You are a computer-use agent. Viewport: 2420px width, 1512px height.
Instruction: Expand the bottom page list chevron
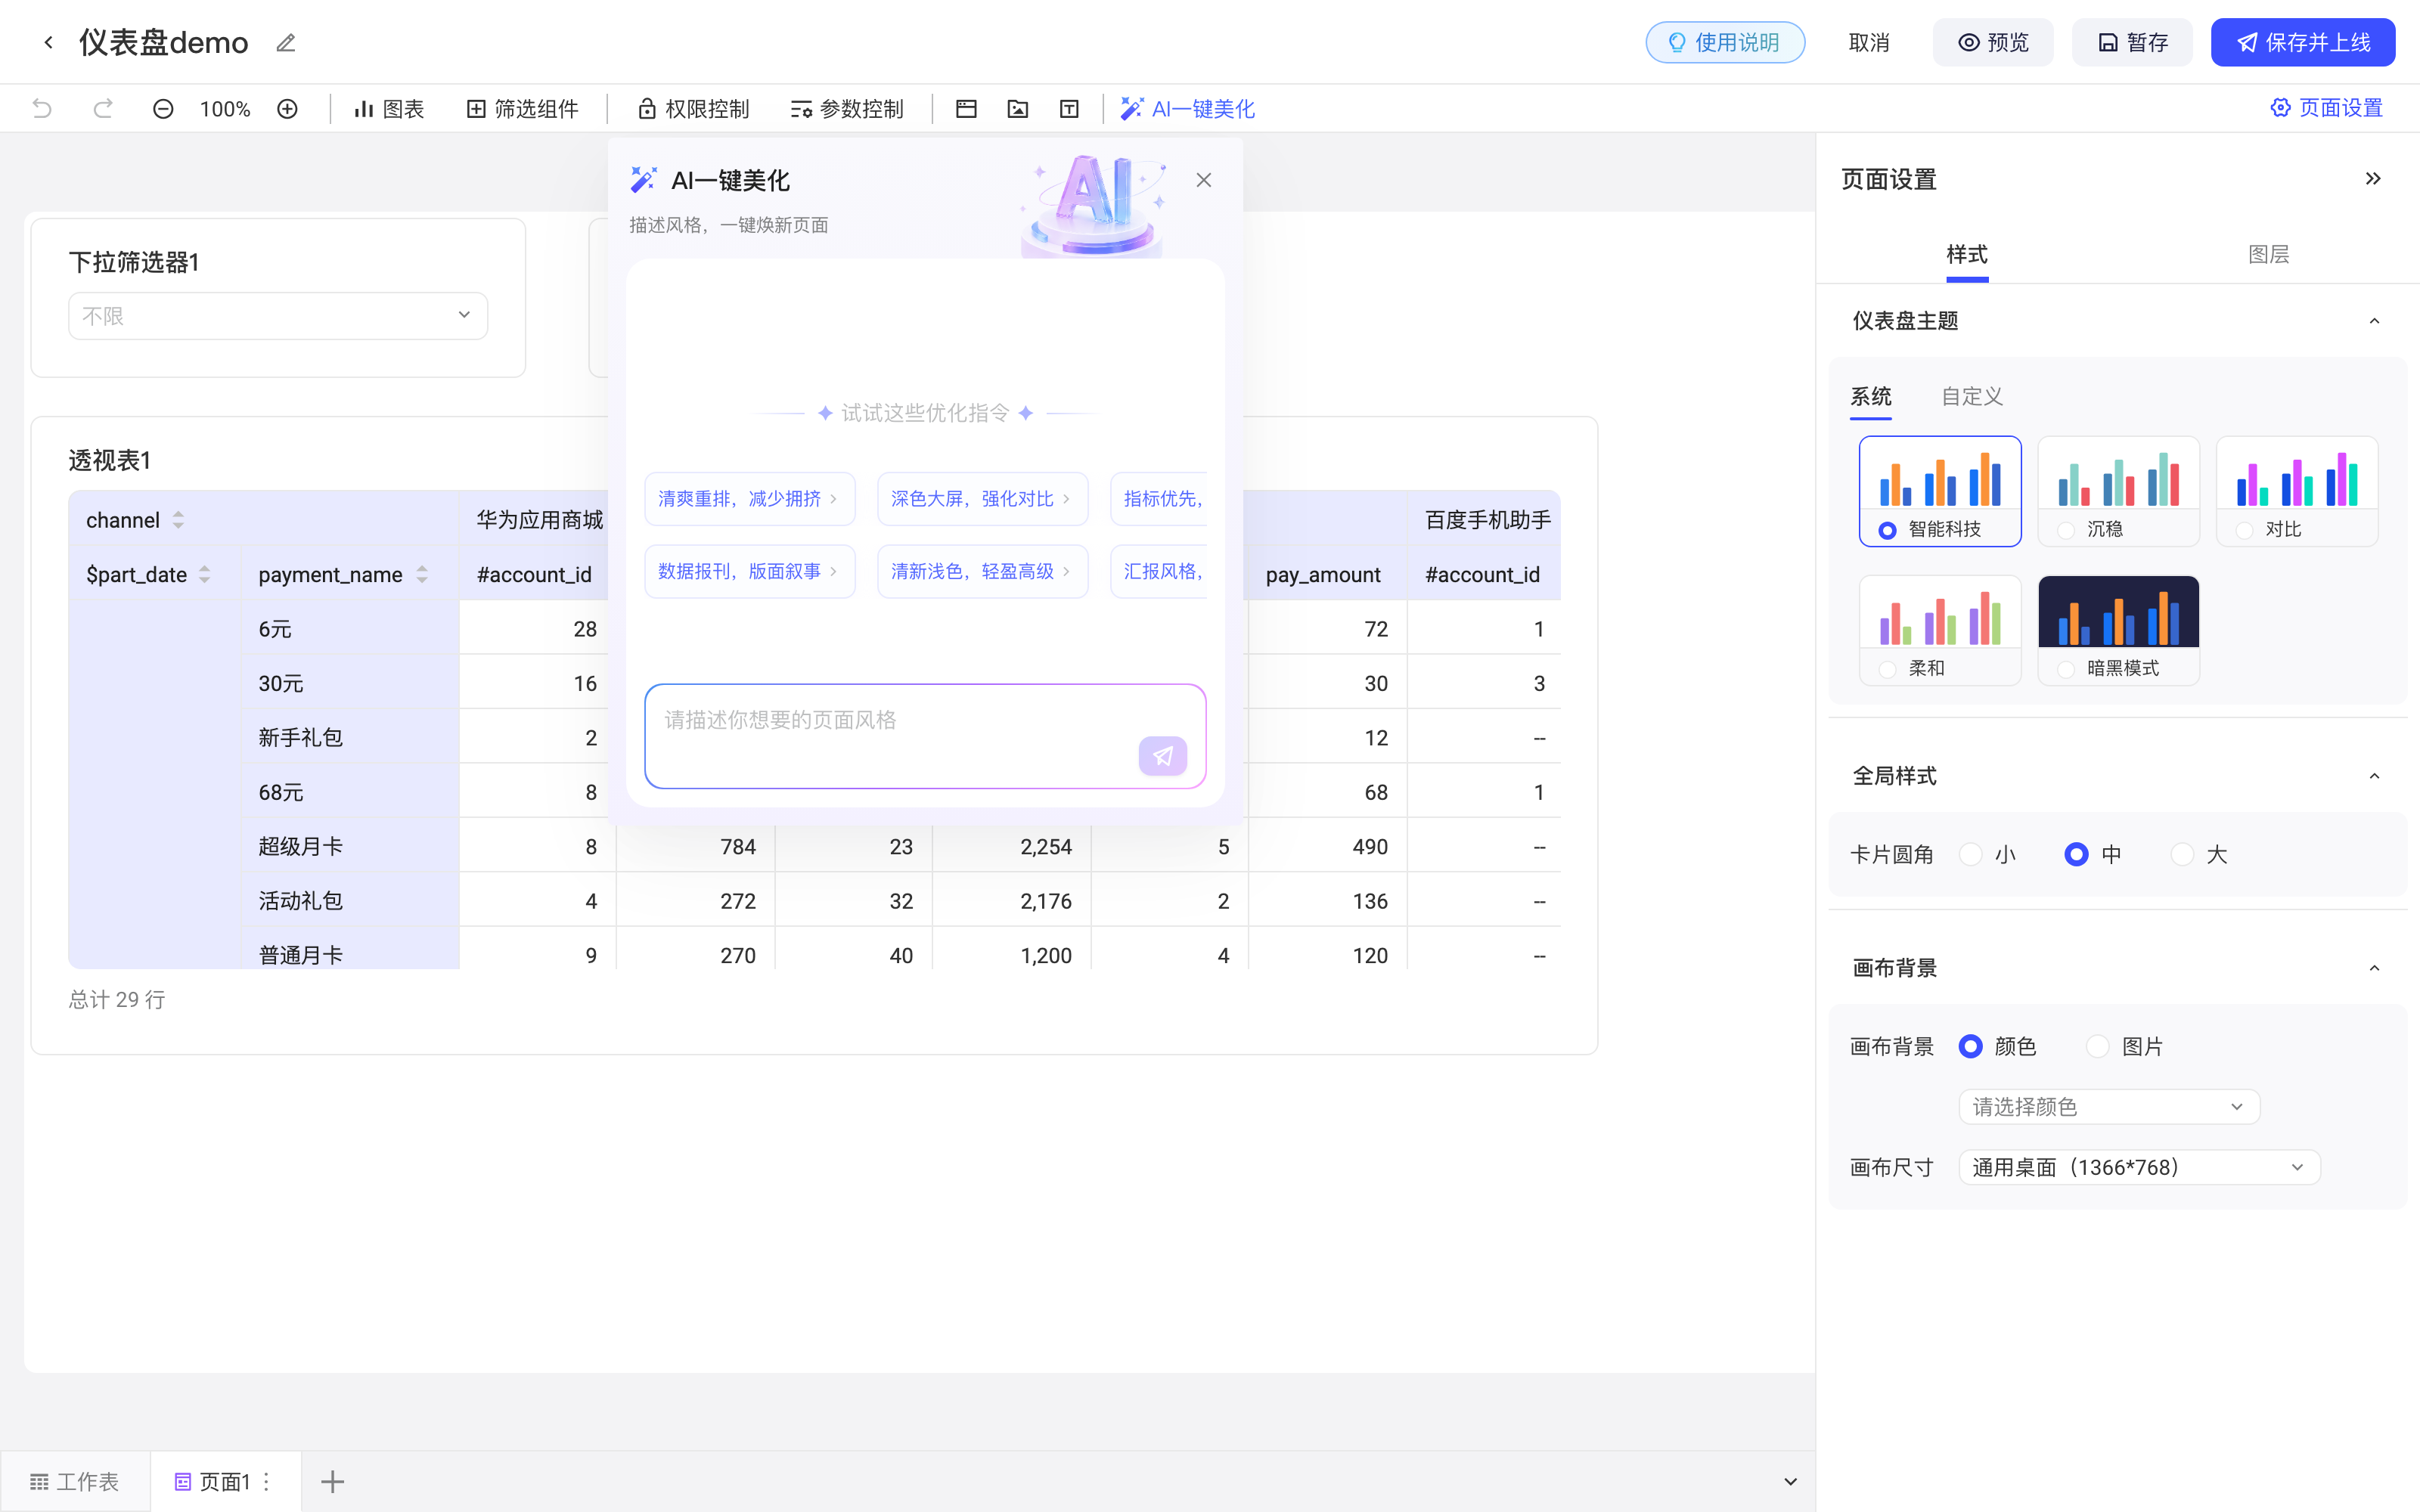(1790, 1481)
